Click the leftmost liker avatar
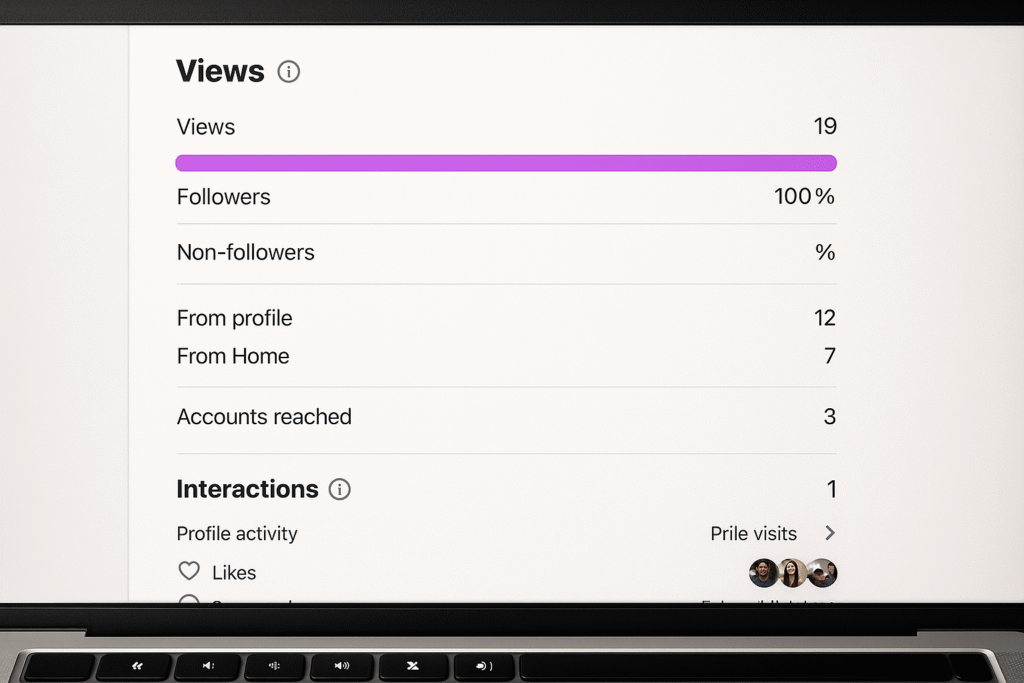 (763, 573)
